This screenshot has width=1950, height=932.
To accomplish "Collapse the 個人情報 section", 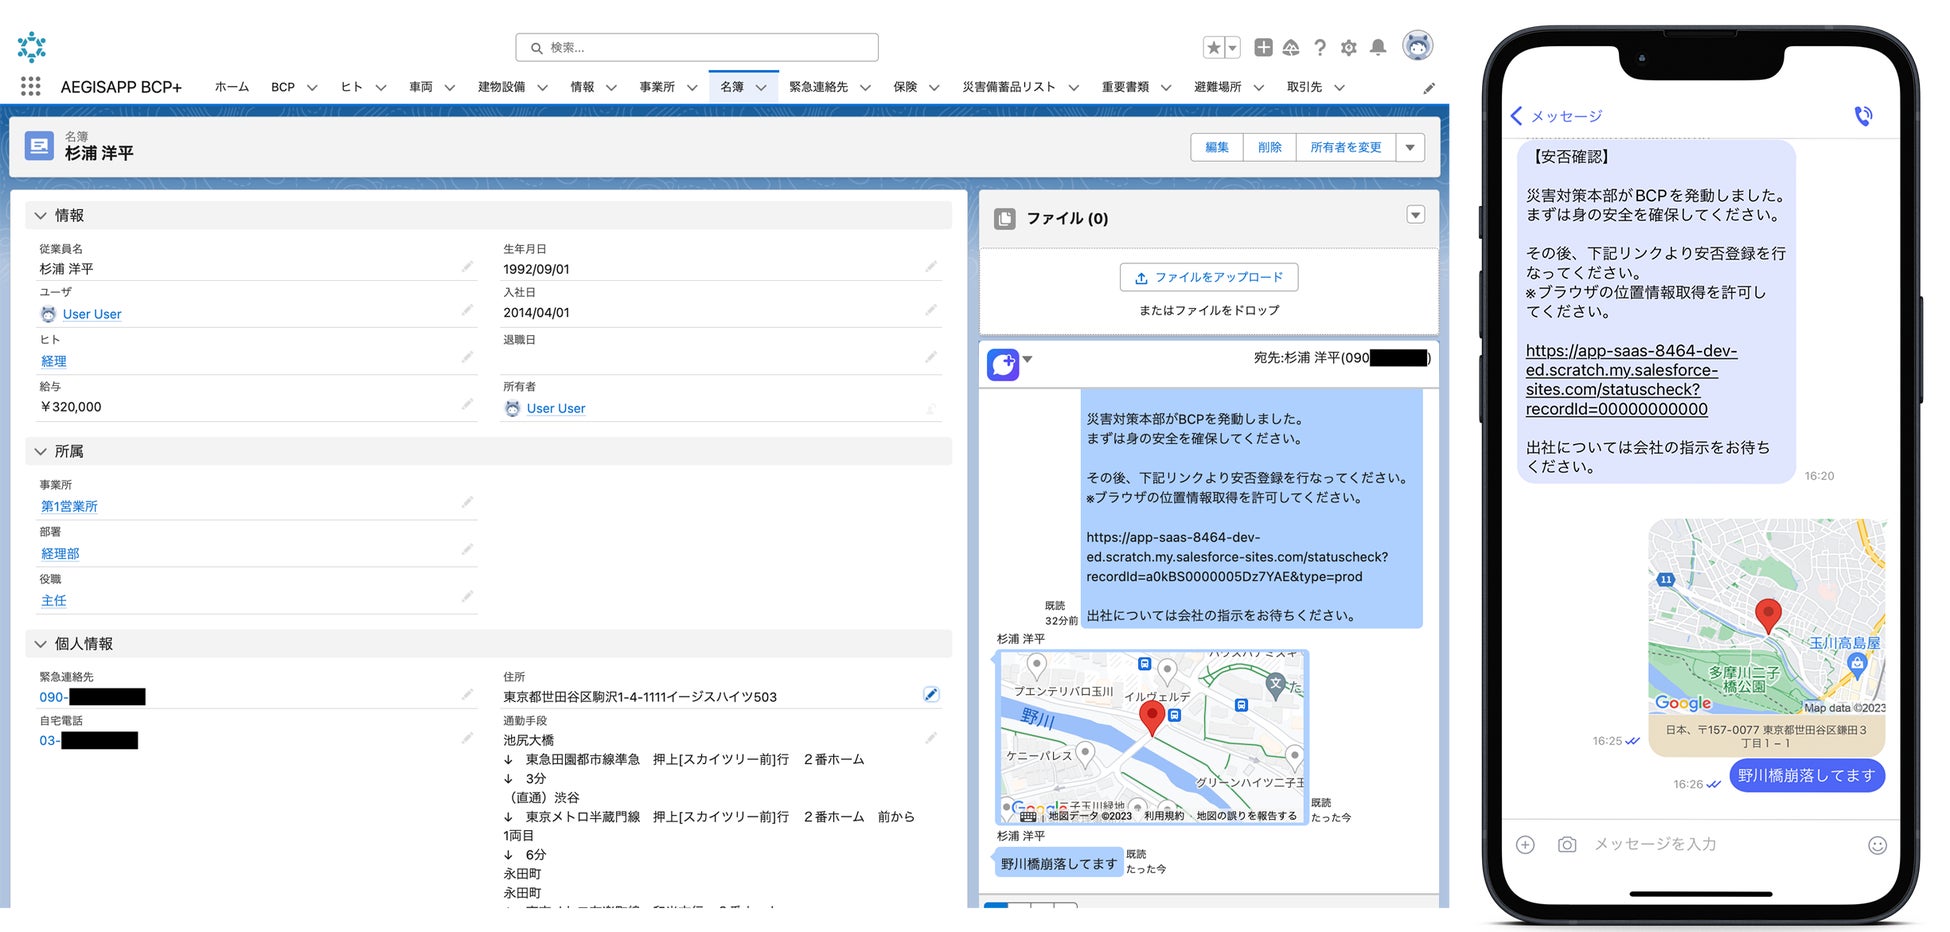I will pyautogui.click(x=40, y=644).
